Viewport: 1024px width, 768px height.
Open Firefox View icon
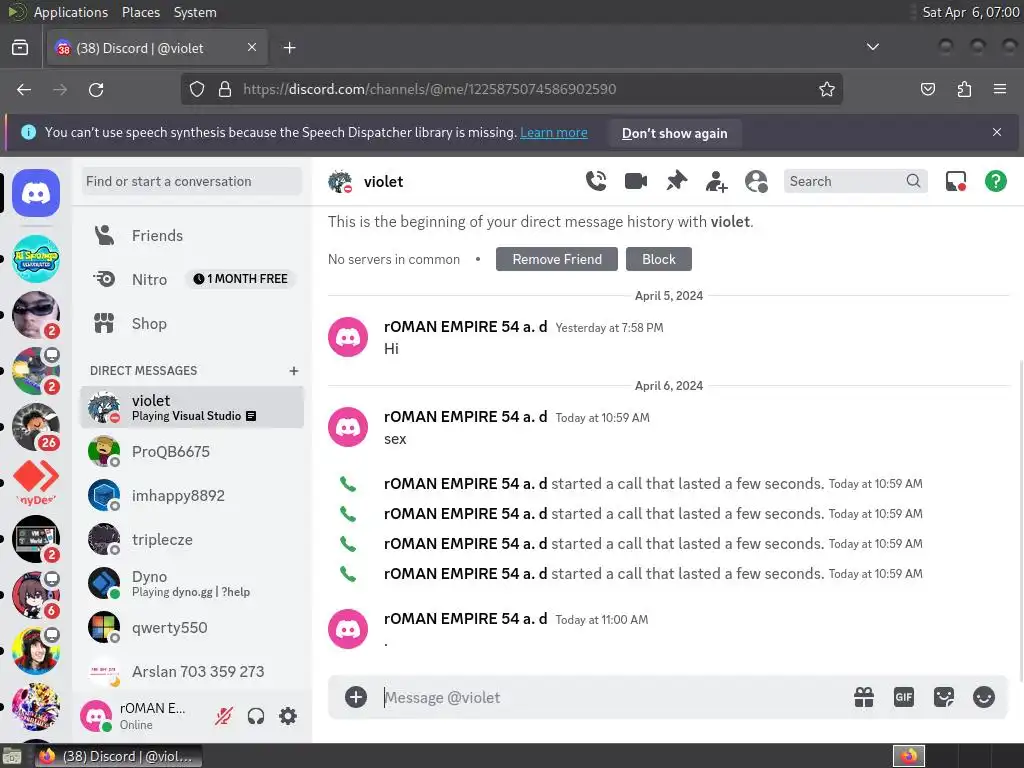pyautogui.click(x=20, y=47)
